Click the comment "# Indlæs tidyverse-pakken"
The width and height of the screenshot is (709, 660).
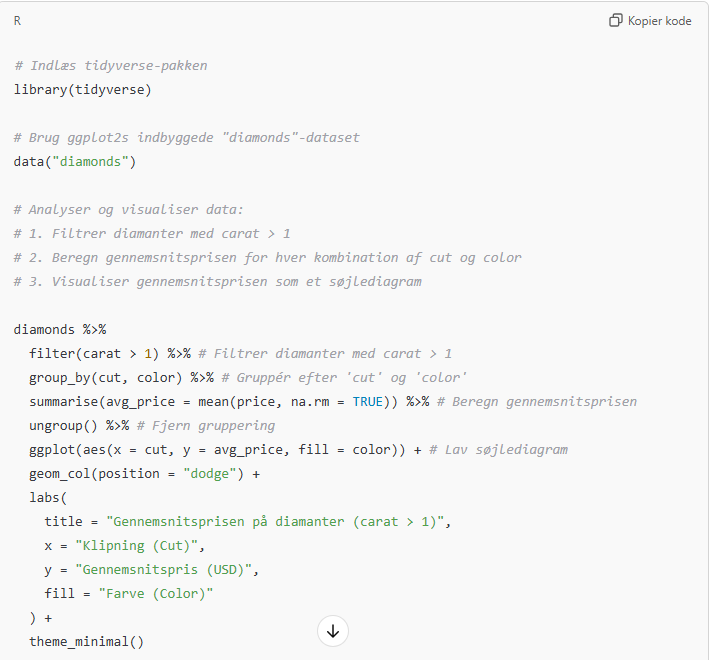coord(111,66)
